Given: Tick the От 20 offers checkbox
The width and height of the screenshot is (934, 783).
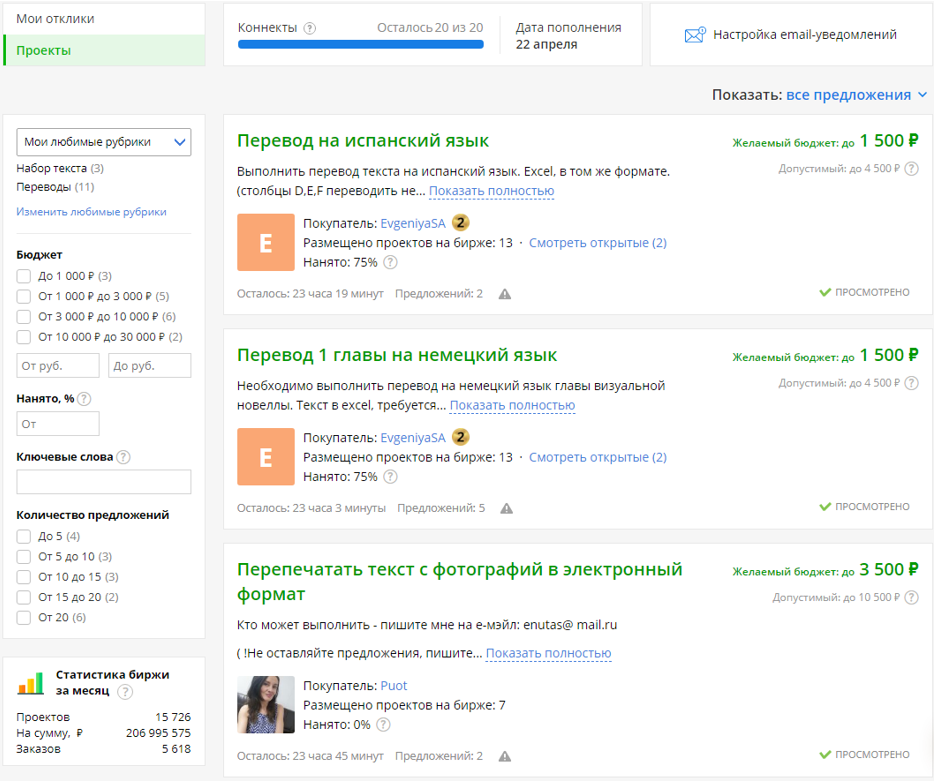Looking at the screenshot, I should coord(24,618).
